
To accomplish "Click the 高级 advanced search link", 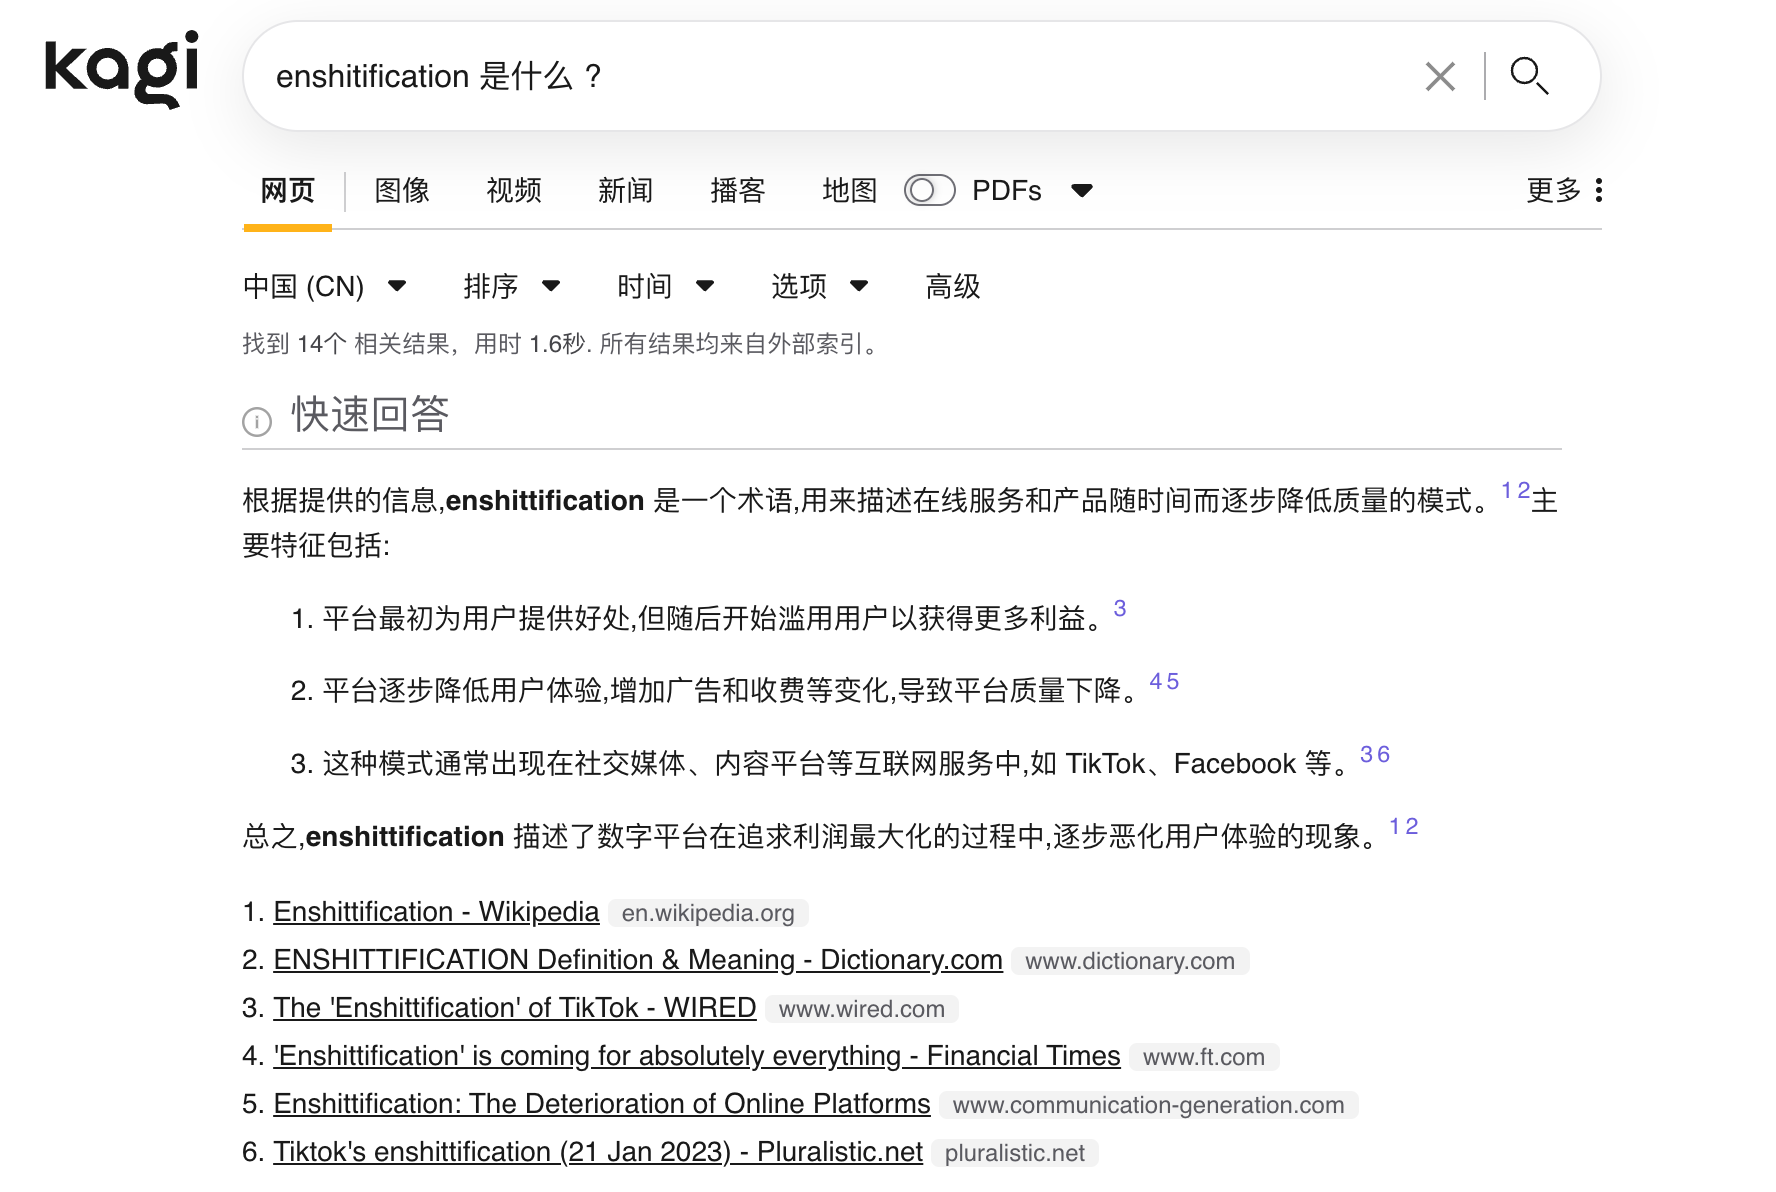I will [x=953, y=287].
